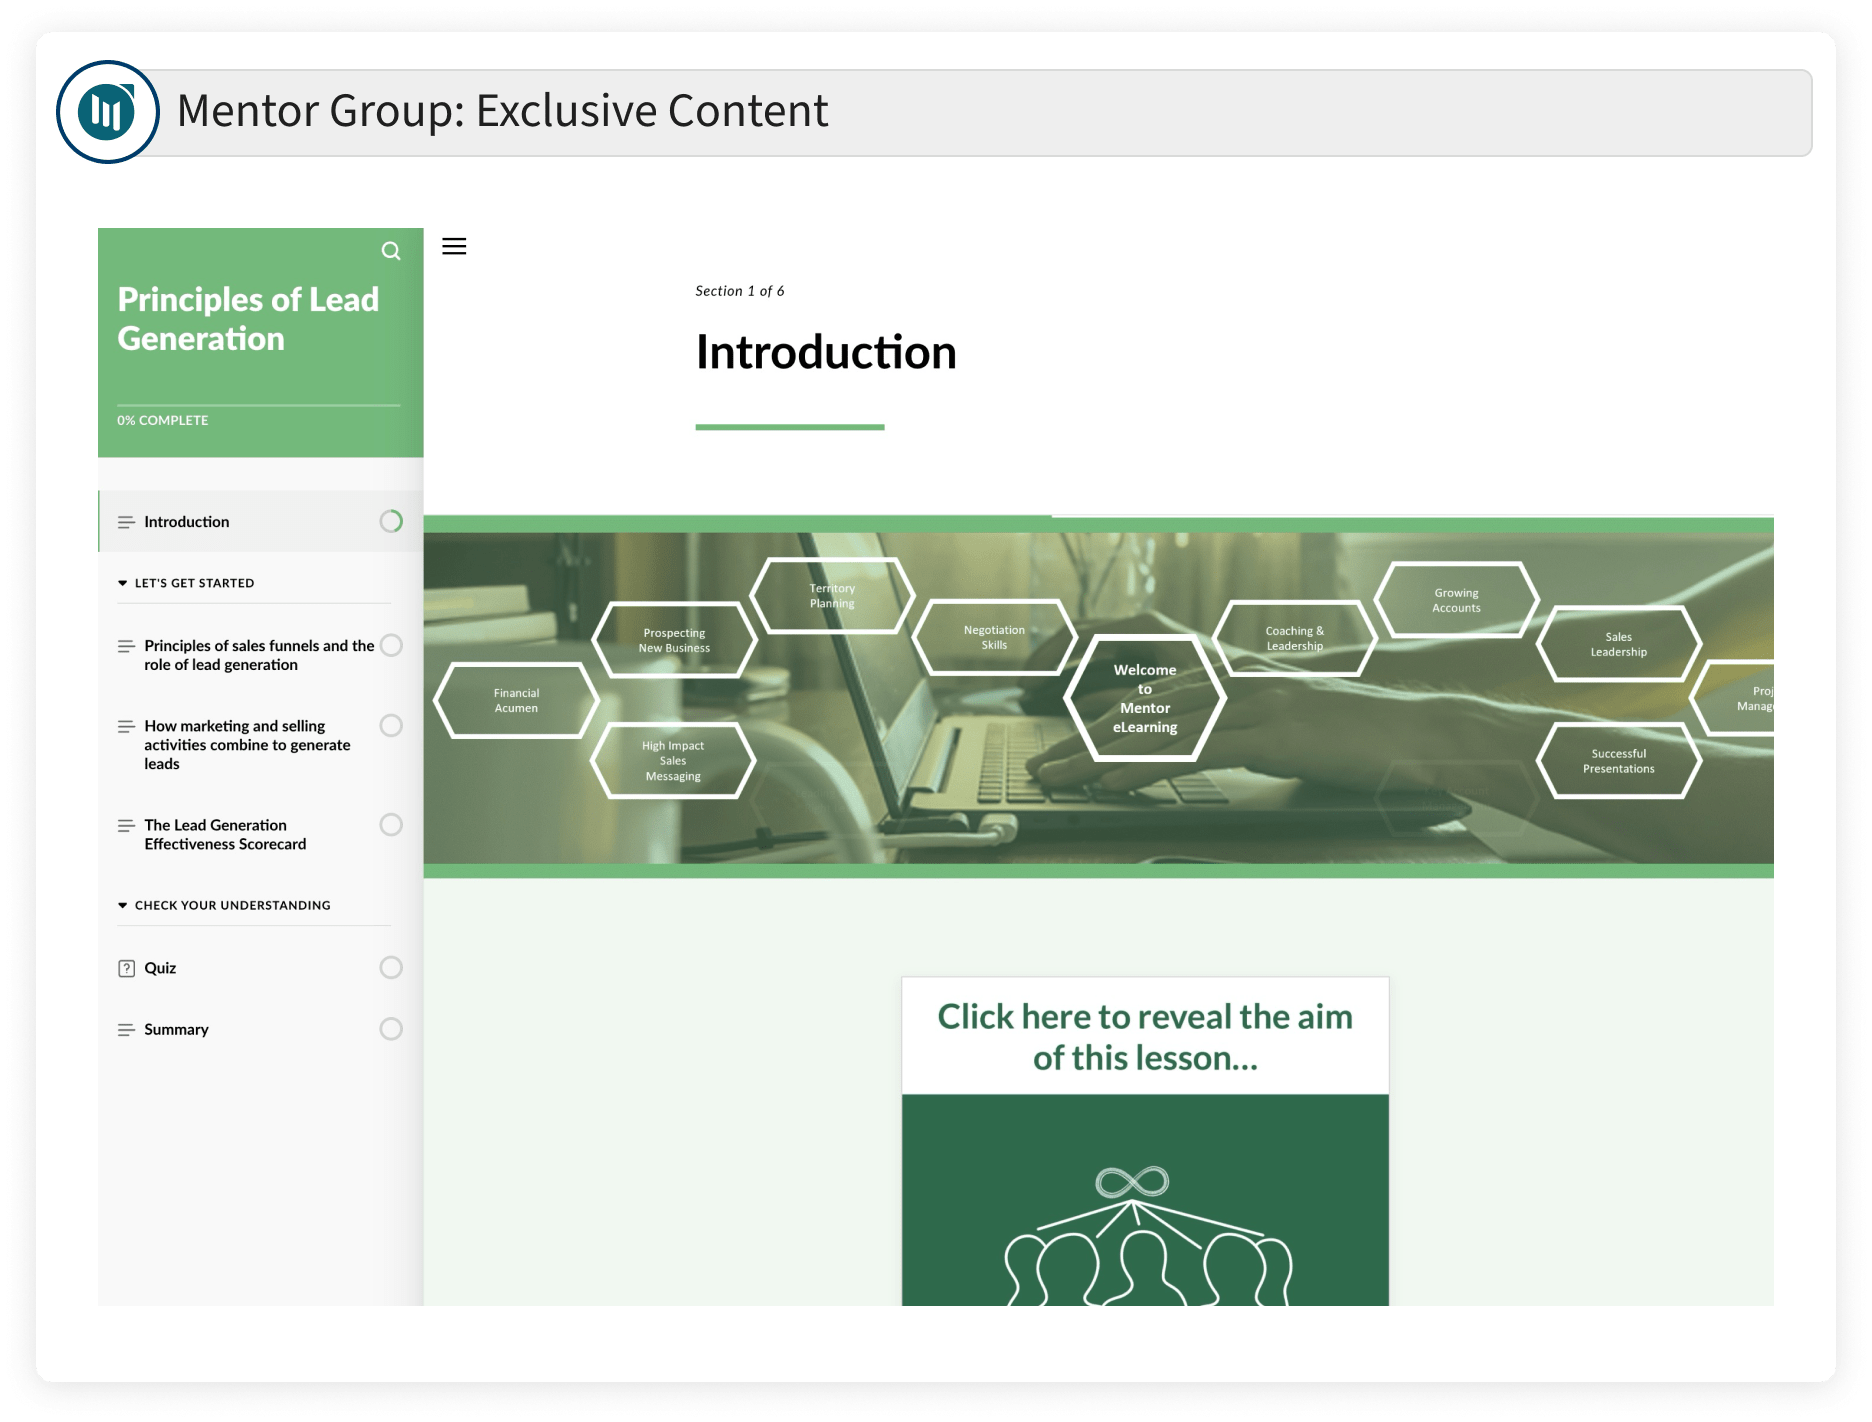This screenshot has width=1872, height=1422.
Task: Click the lesson icon beside How marketing and selling activities
Action: 126,726
